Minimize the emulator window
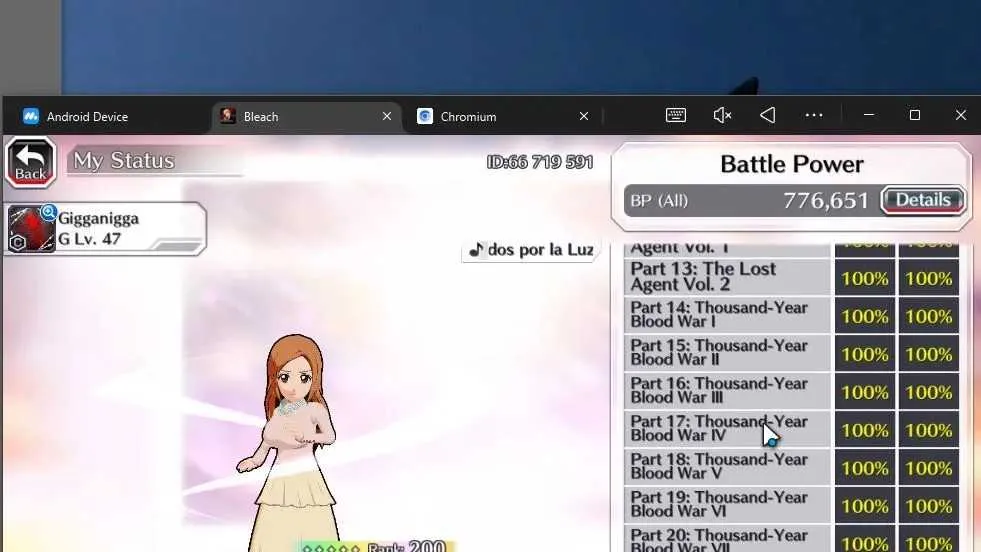 point(868,115)
